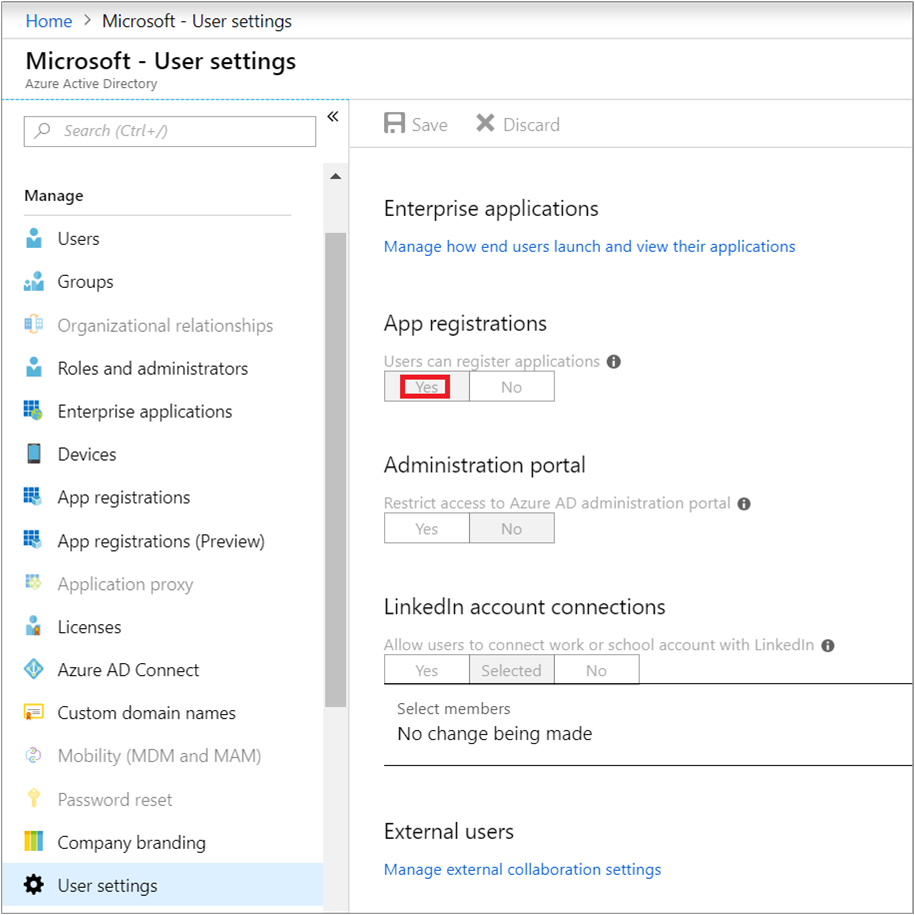Click the Groups sidebar icon

coord(34,281)
